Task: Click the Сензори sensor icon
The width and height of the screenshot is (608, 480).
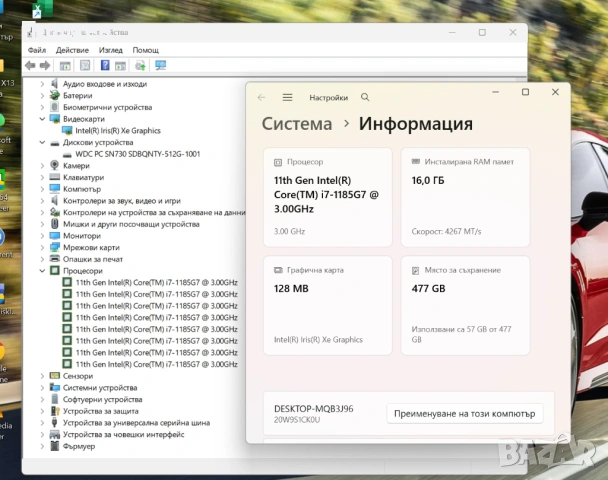Action: pyautogui.click(x=55, y=376)
